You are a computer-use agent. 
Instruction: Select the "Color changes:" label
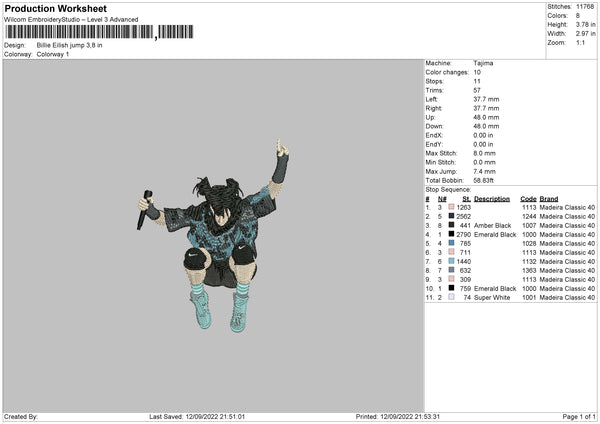(447, 72)
